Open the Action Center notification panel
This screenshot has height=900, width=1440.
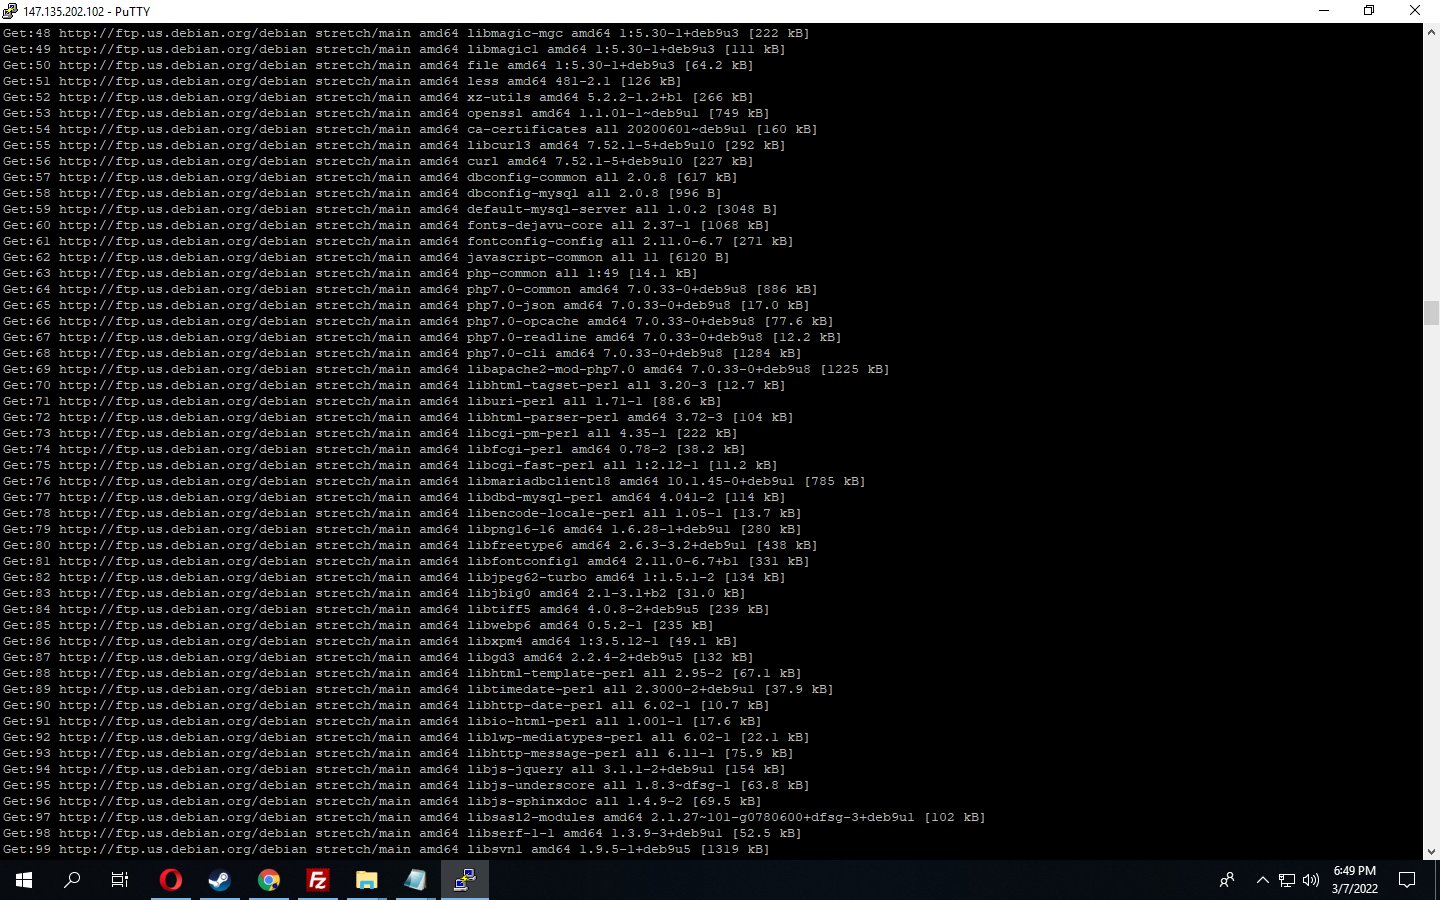[x=1408, y=880]
